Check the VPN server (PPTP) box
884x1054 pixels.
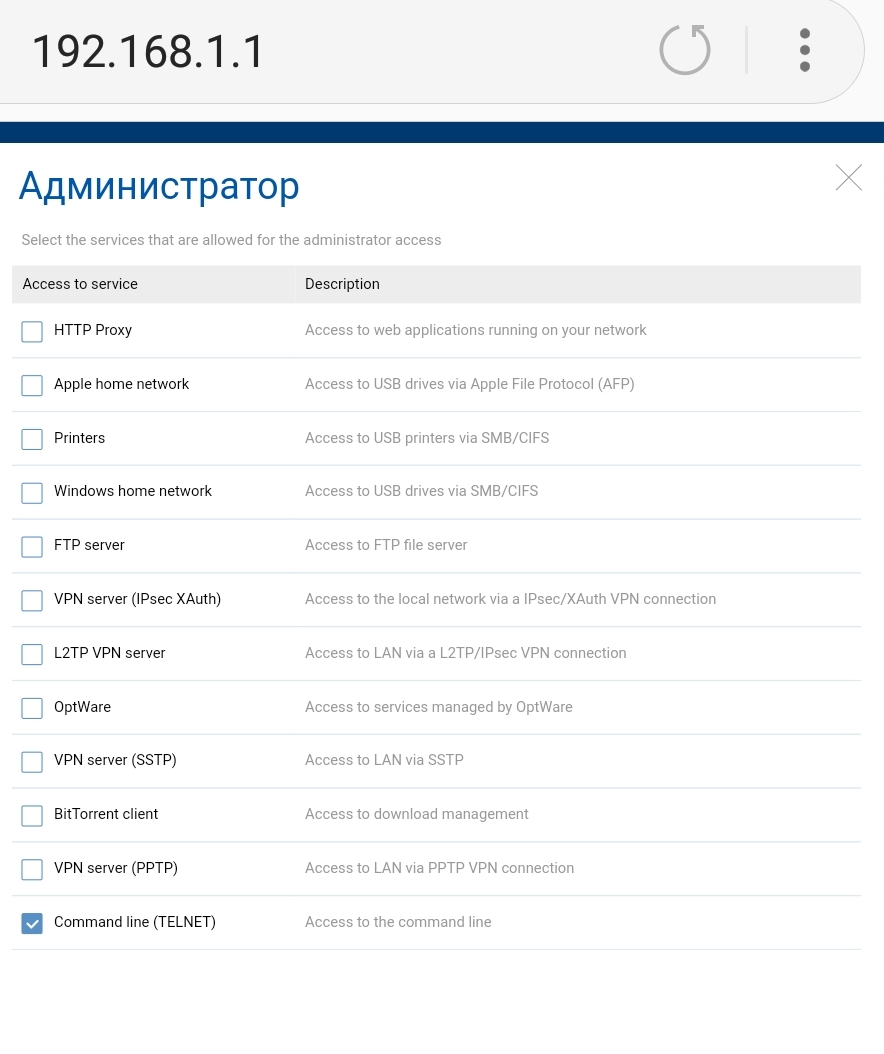[32, 869]
